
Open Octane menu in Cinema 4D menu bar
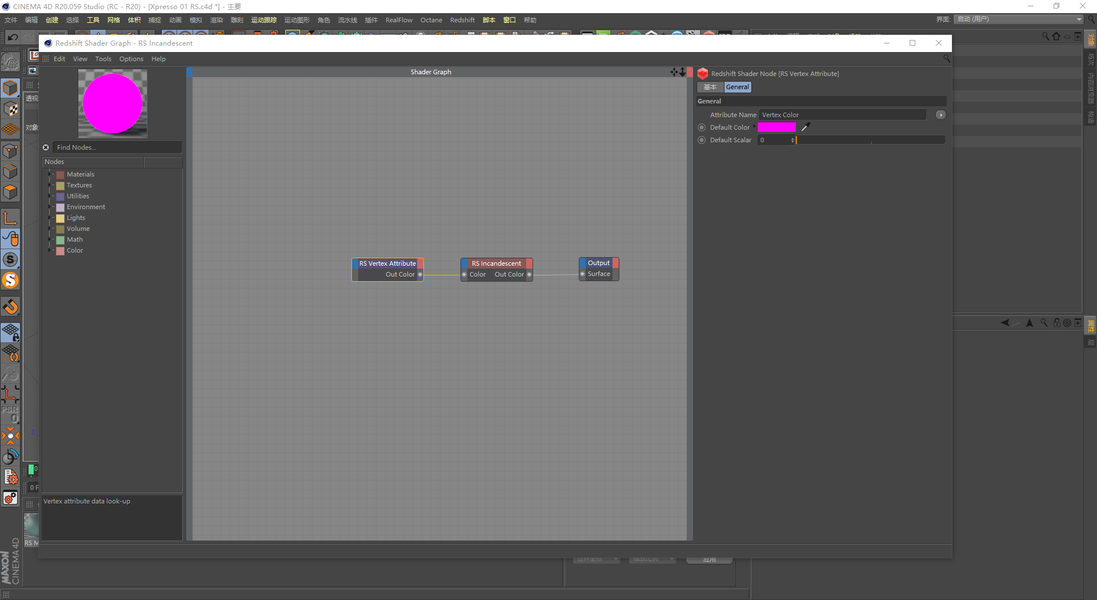[x=431, y=20]
